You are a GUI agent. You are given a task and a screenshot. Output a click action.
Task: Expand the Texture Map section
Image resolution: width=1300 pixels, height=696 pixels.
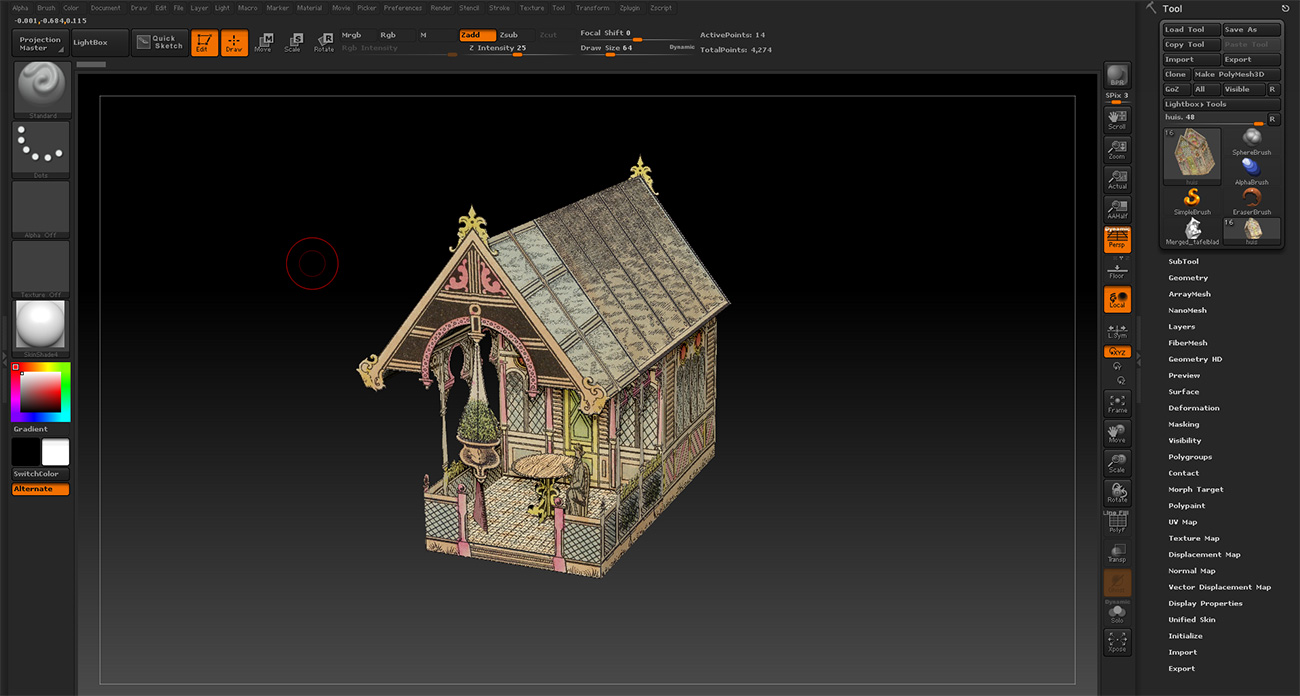click(x=1194, y=538)
